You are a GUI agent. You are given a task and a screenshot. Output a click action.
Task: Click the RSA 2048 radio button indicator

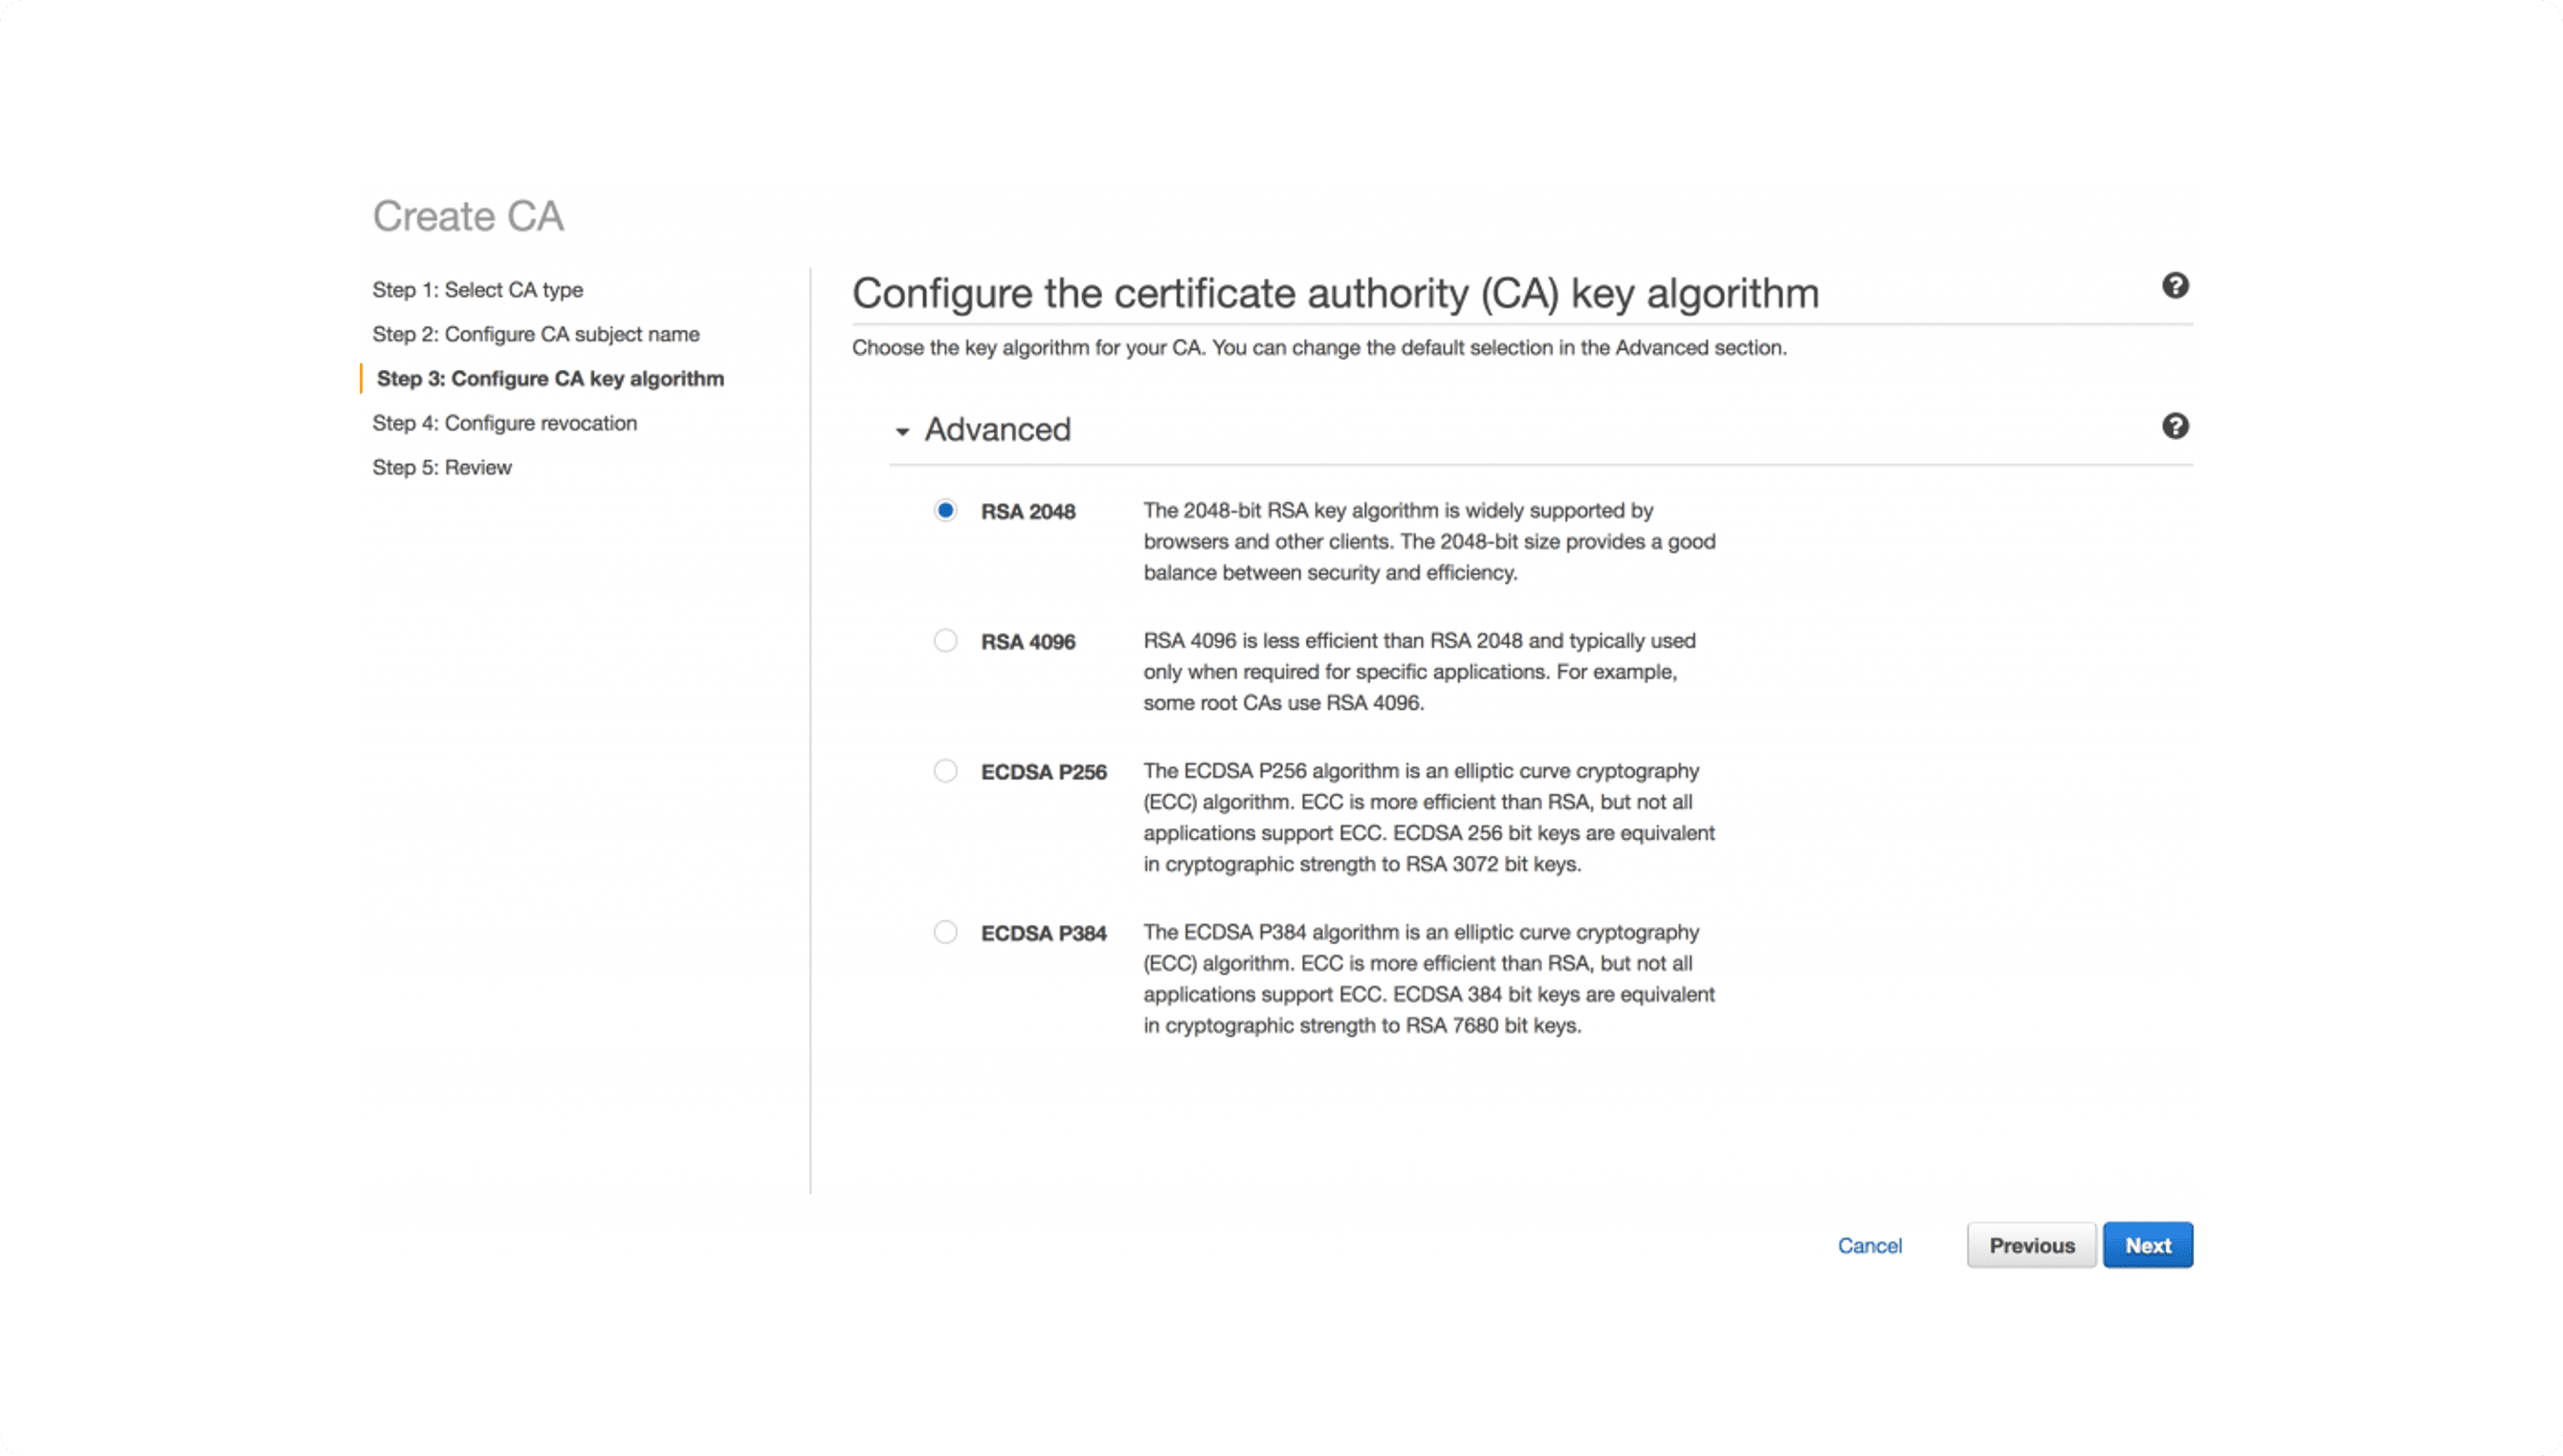[x=945, y=509]
